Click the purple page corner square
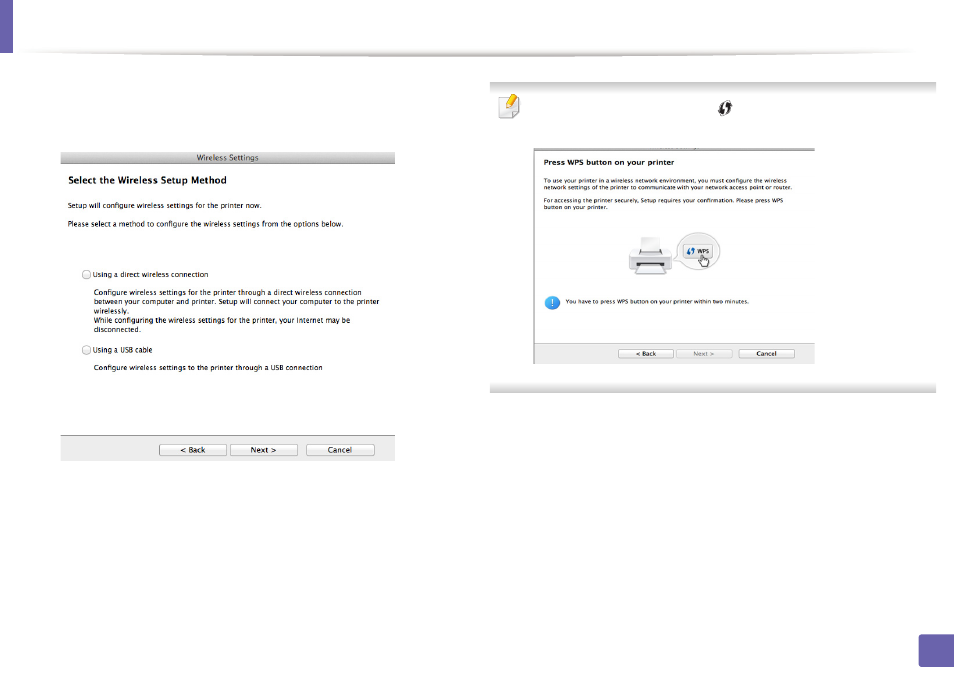The height and width of the screenshot is (674, 954). (x=936, y=651)
